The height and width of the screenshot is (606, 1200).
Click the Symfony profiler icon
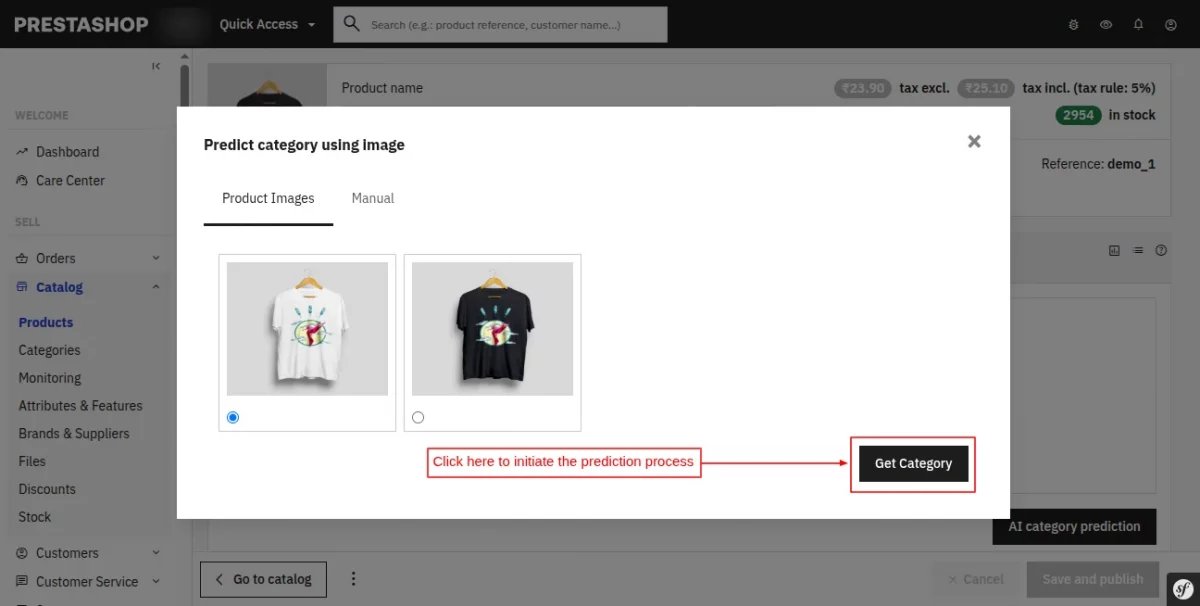[1181, 587]
